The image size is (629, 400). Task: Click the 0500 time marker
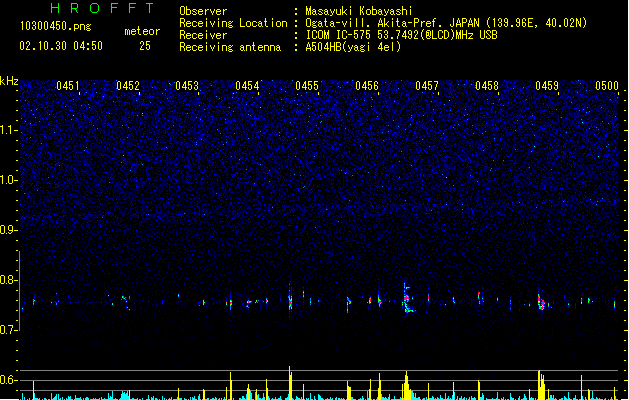point(607,86)
